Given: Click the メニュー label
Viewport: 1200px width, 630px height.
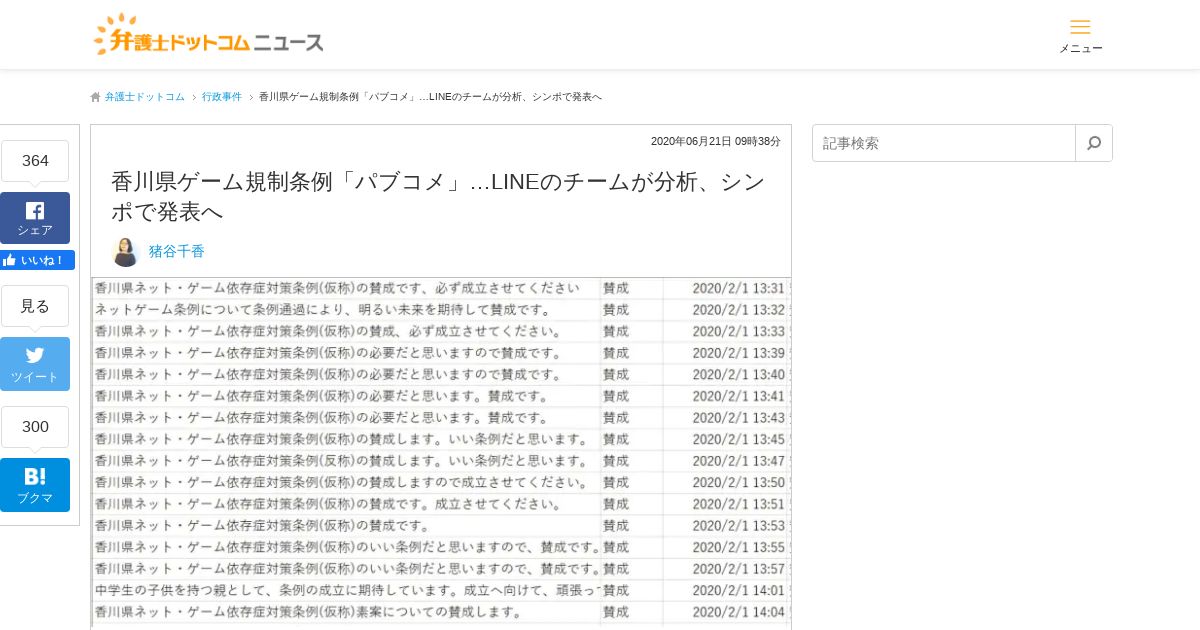Looking at the screenshot, I should (x=1081, y=48).
